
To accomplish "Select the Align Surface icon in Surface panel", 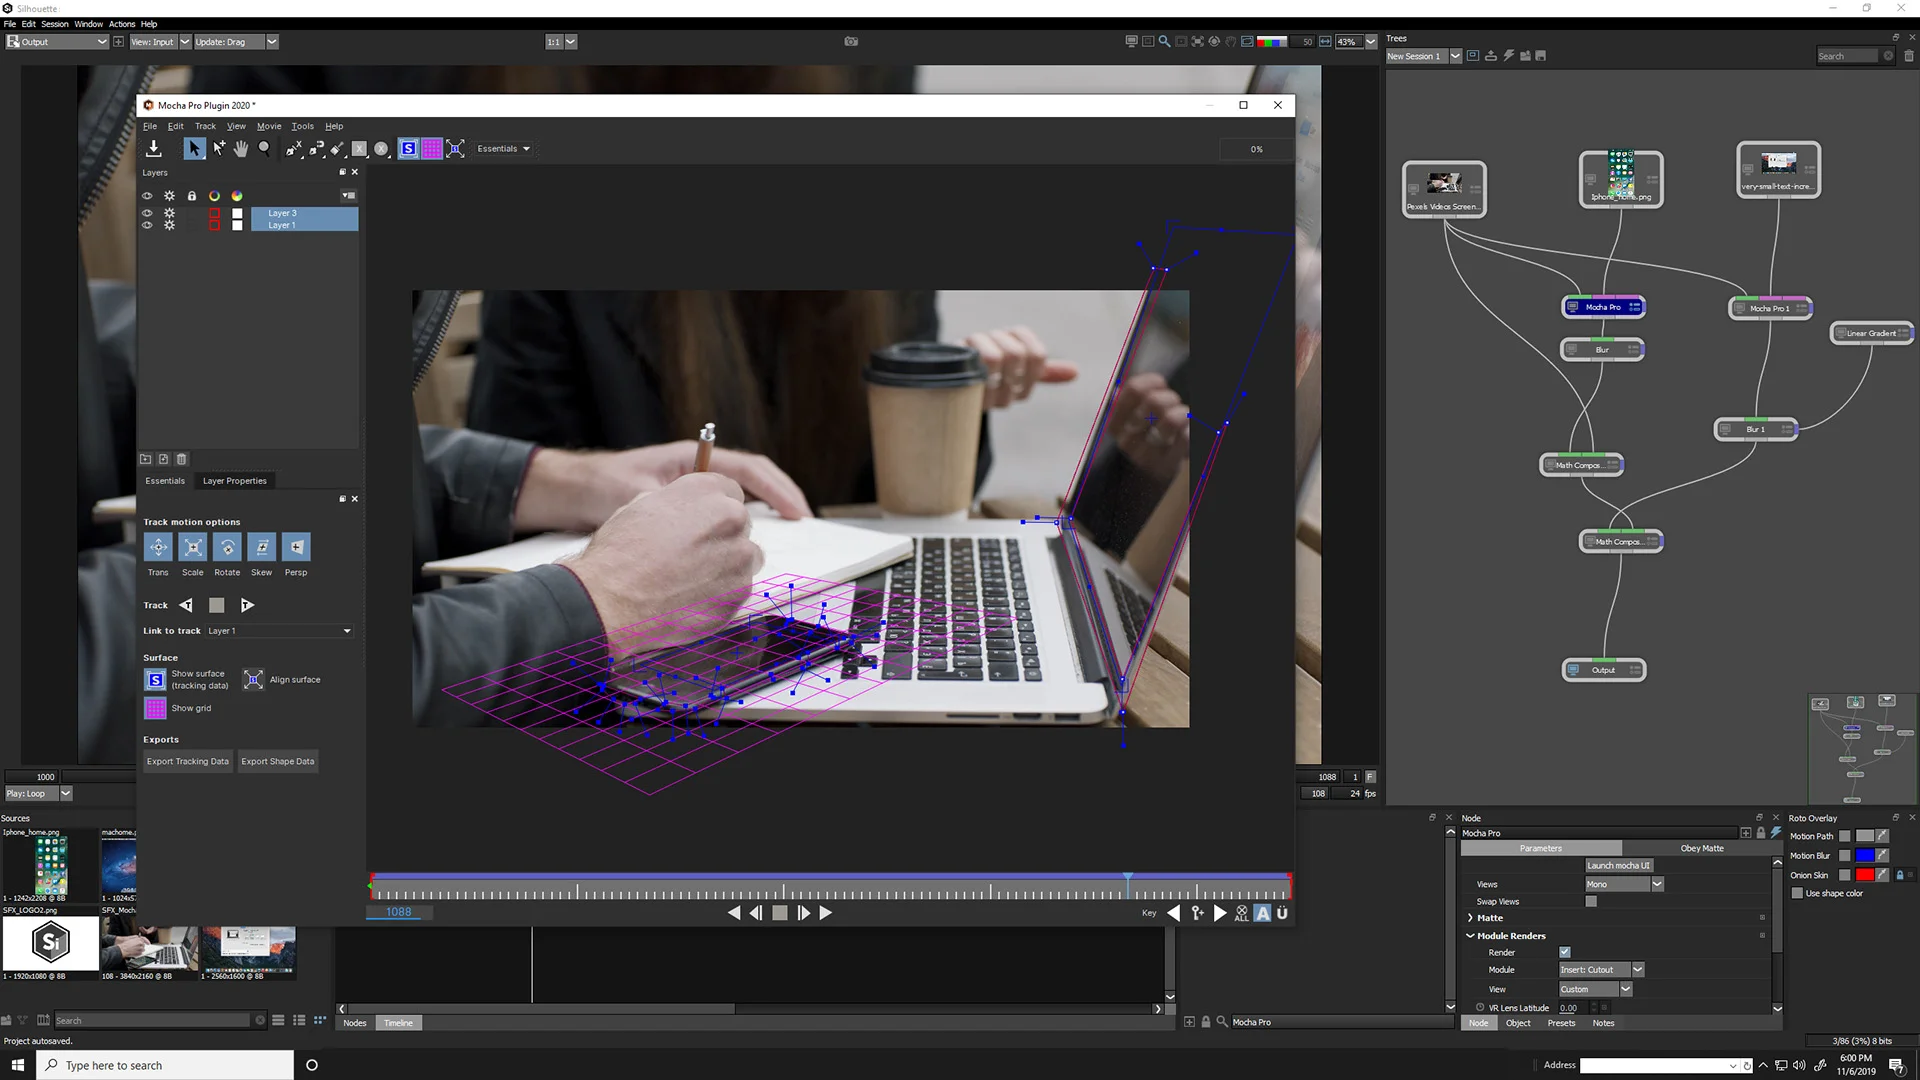I will [255, 679].
